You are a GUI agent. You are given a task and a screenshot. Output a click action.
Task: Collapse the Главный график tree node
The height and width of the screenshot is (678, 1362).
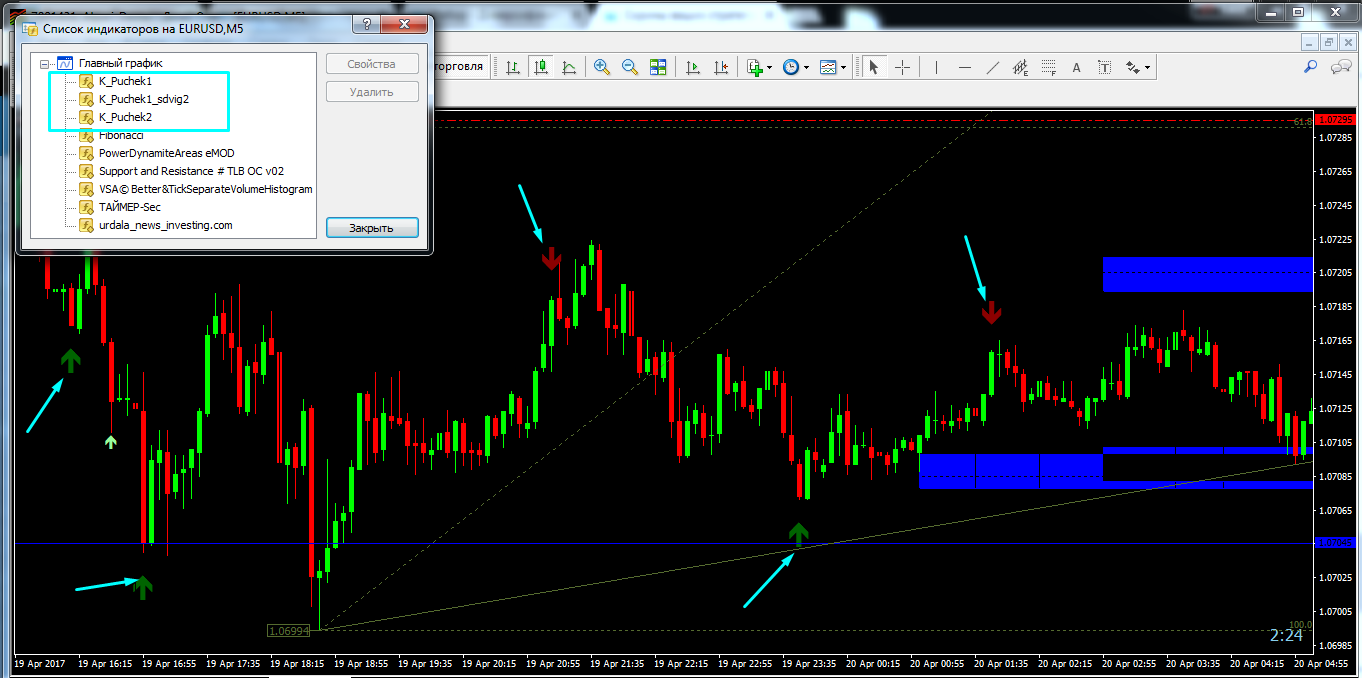pos(45,63)
